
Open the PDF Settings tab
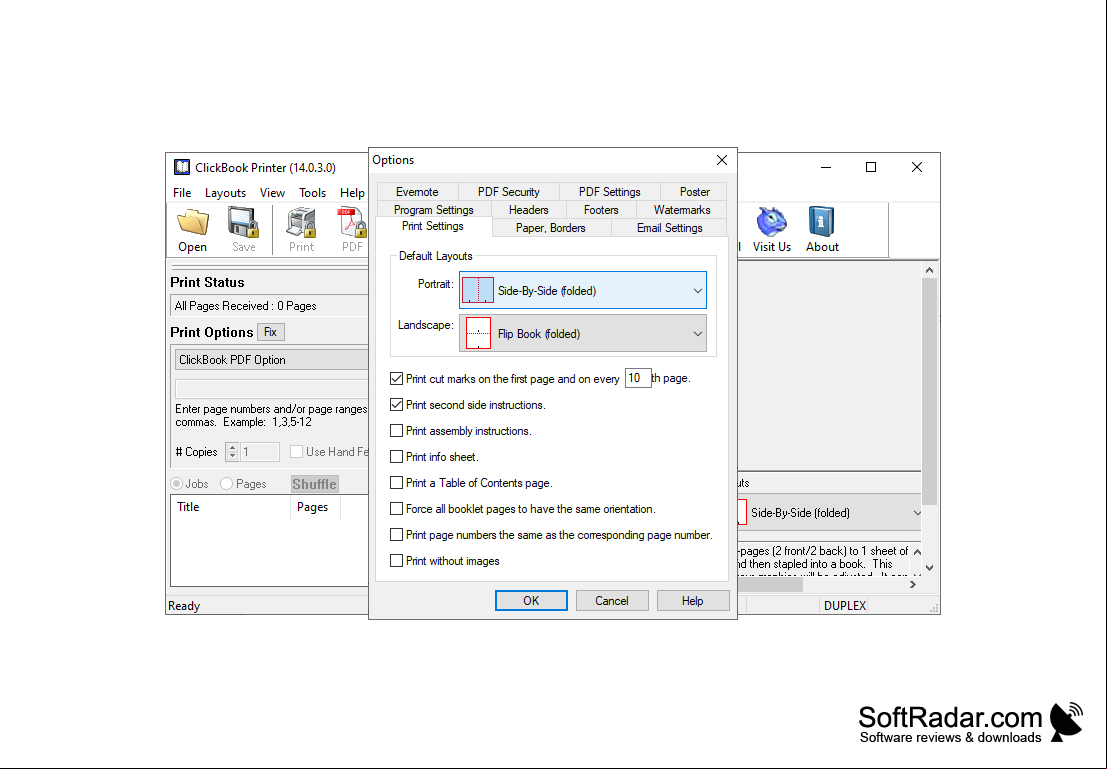609,191
